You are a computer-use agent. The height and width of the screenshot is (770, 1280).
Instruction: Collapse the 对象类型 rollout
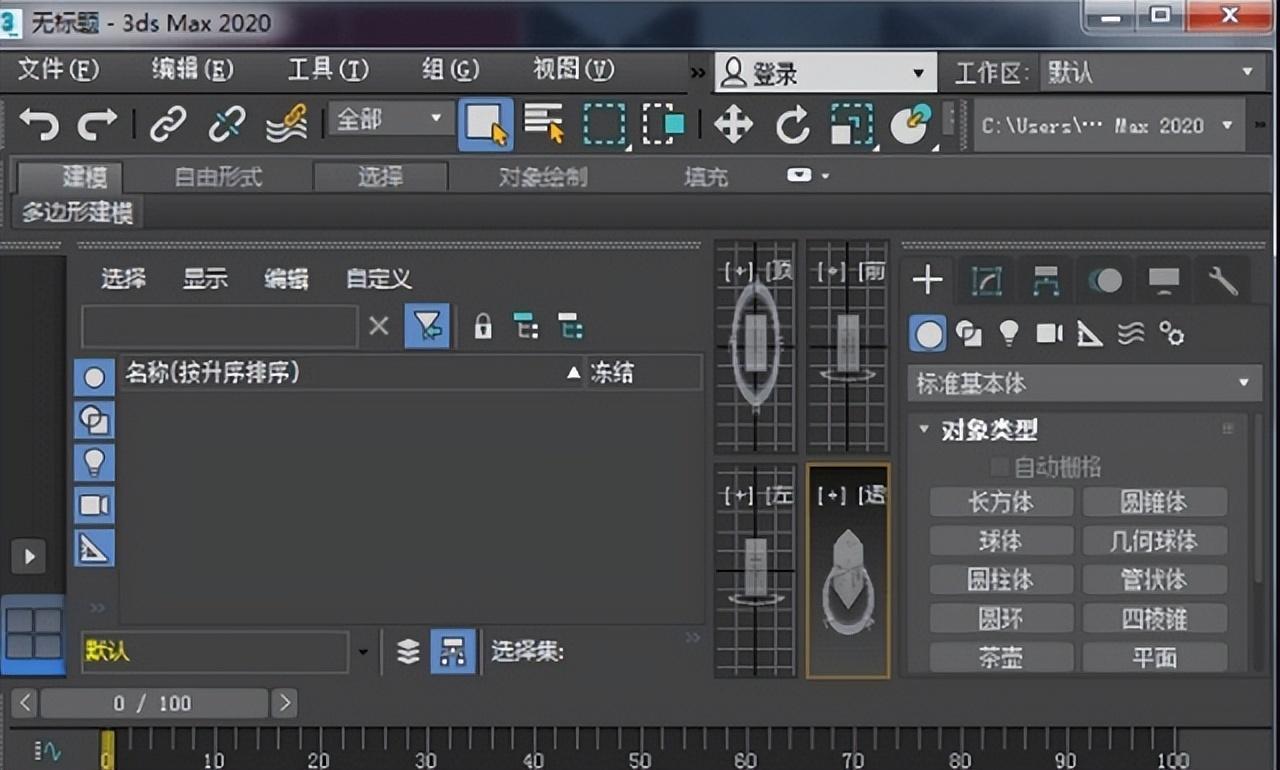tap(923, 429)
